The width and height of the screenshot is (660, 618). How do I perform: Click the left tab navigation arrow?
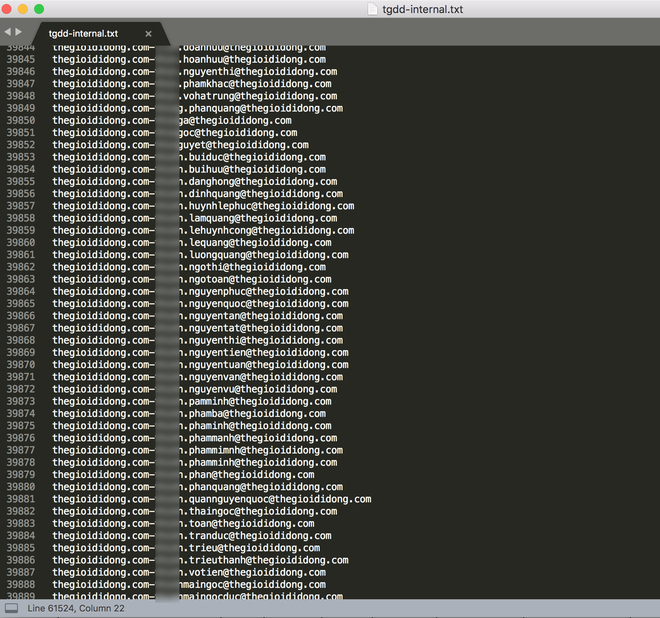[7, 32]
